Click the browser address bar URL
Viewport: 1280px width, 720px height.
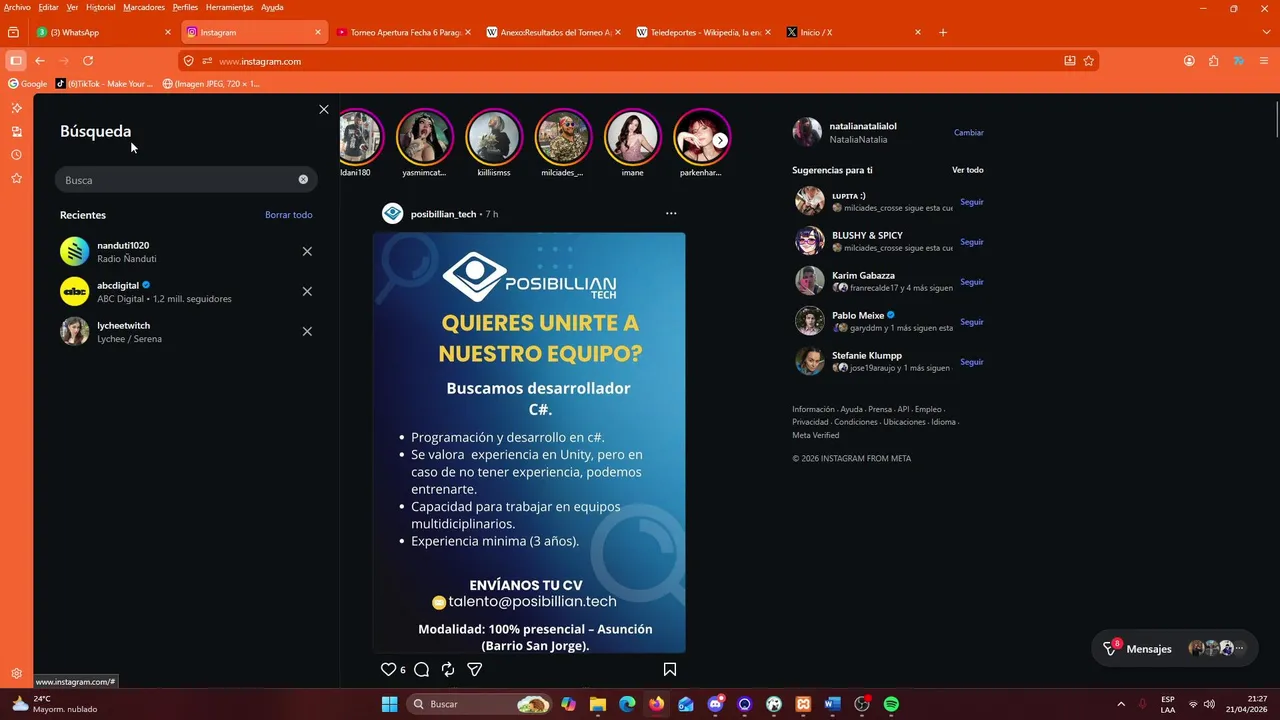pos(260,61)
